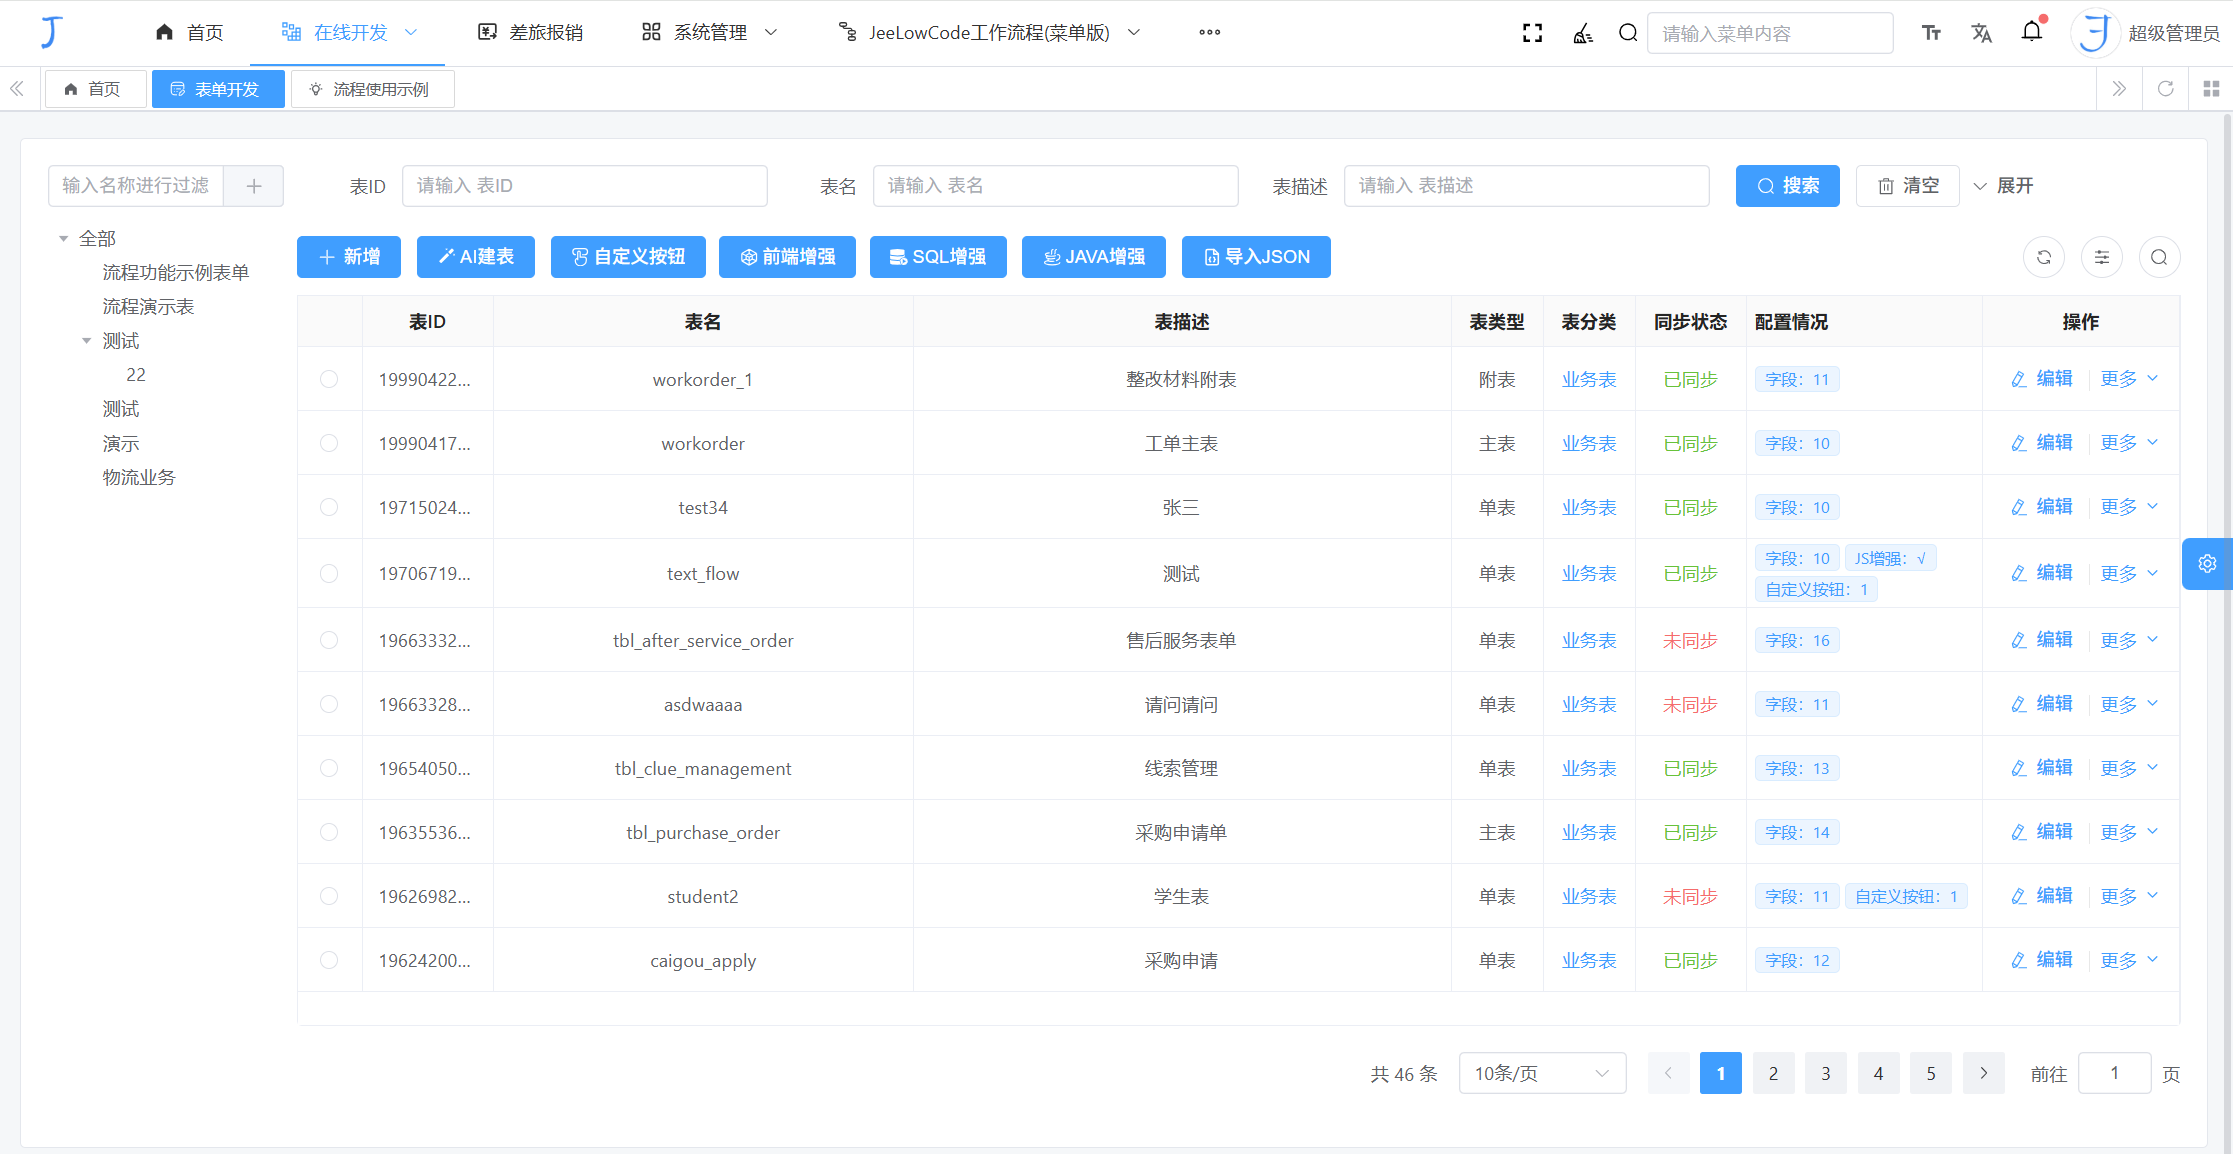Click the font size (Tr) icon
This screenshot has height=1154, width=2233.
(1930, 32)
